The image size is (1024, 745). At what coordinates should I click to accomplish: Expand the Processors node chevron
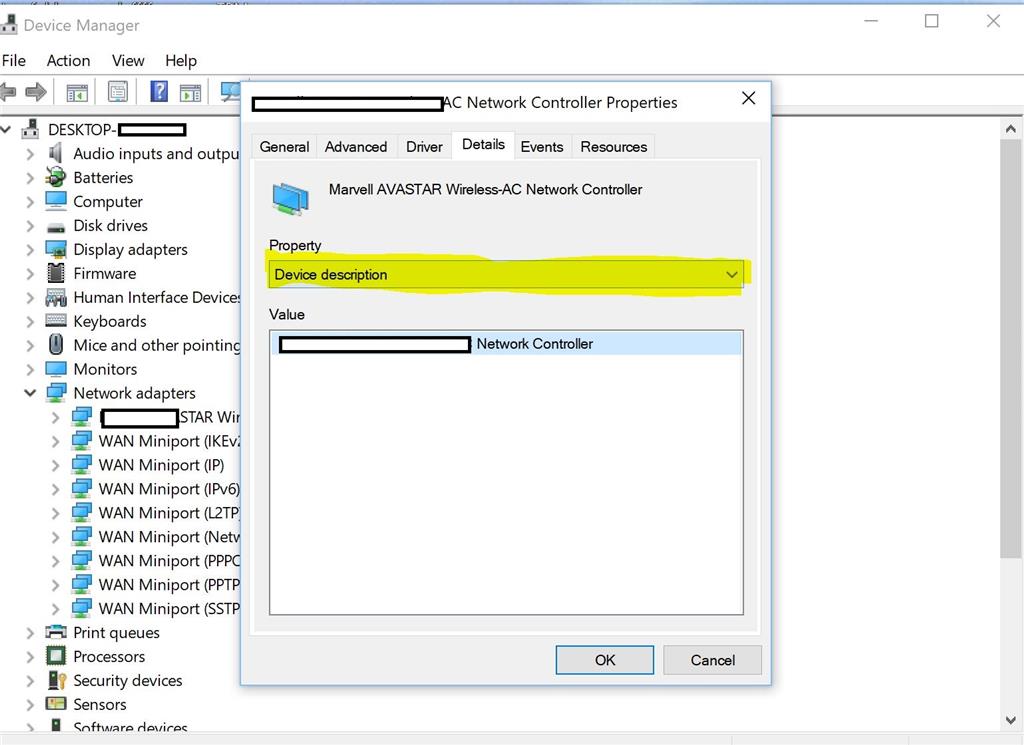point(30,656)
